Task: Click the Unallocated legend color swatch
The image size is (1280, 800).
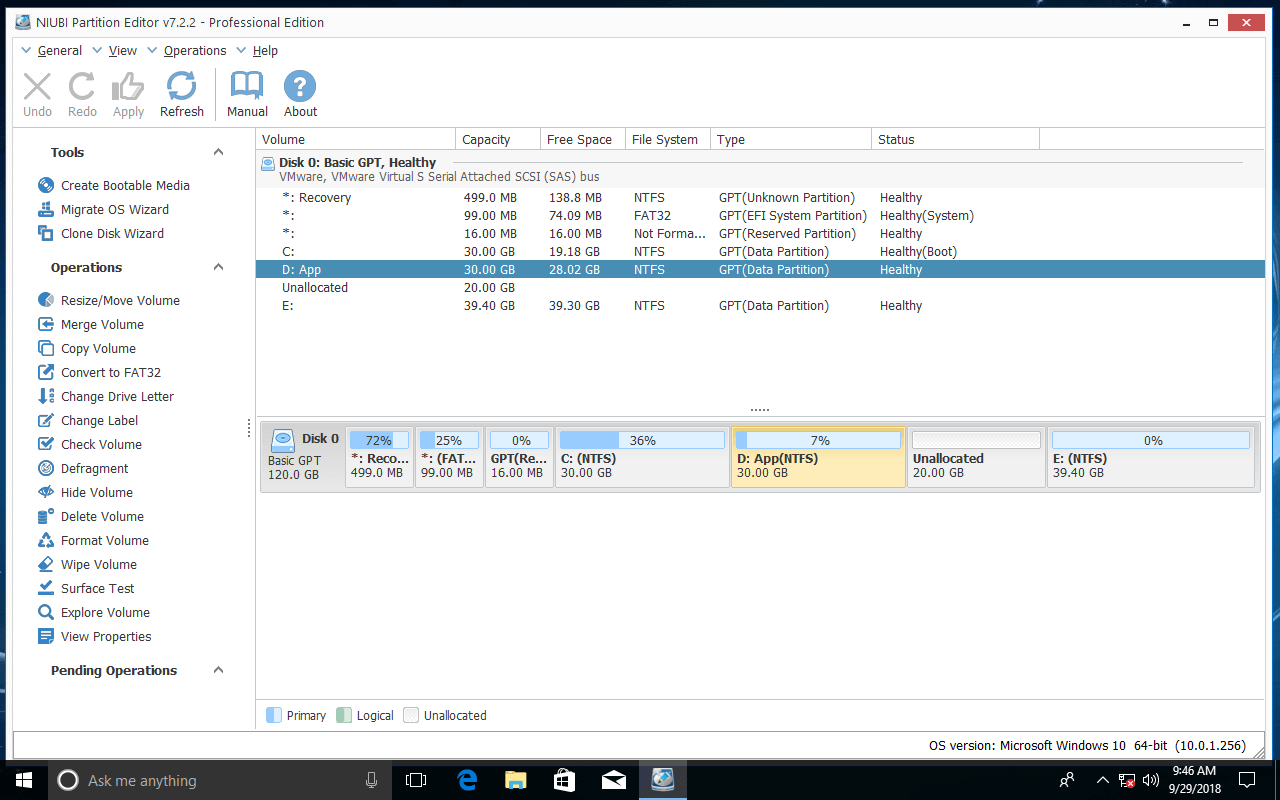Action: 411,715
